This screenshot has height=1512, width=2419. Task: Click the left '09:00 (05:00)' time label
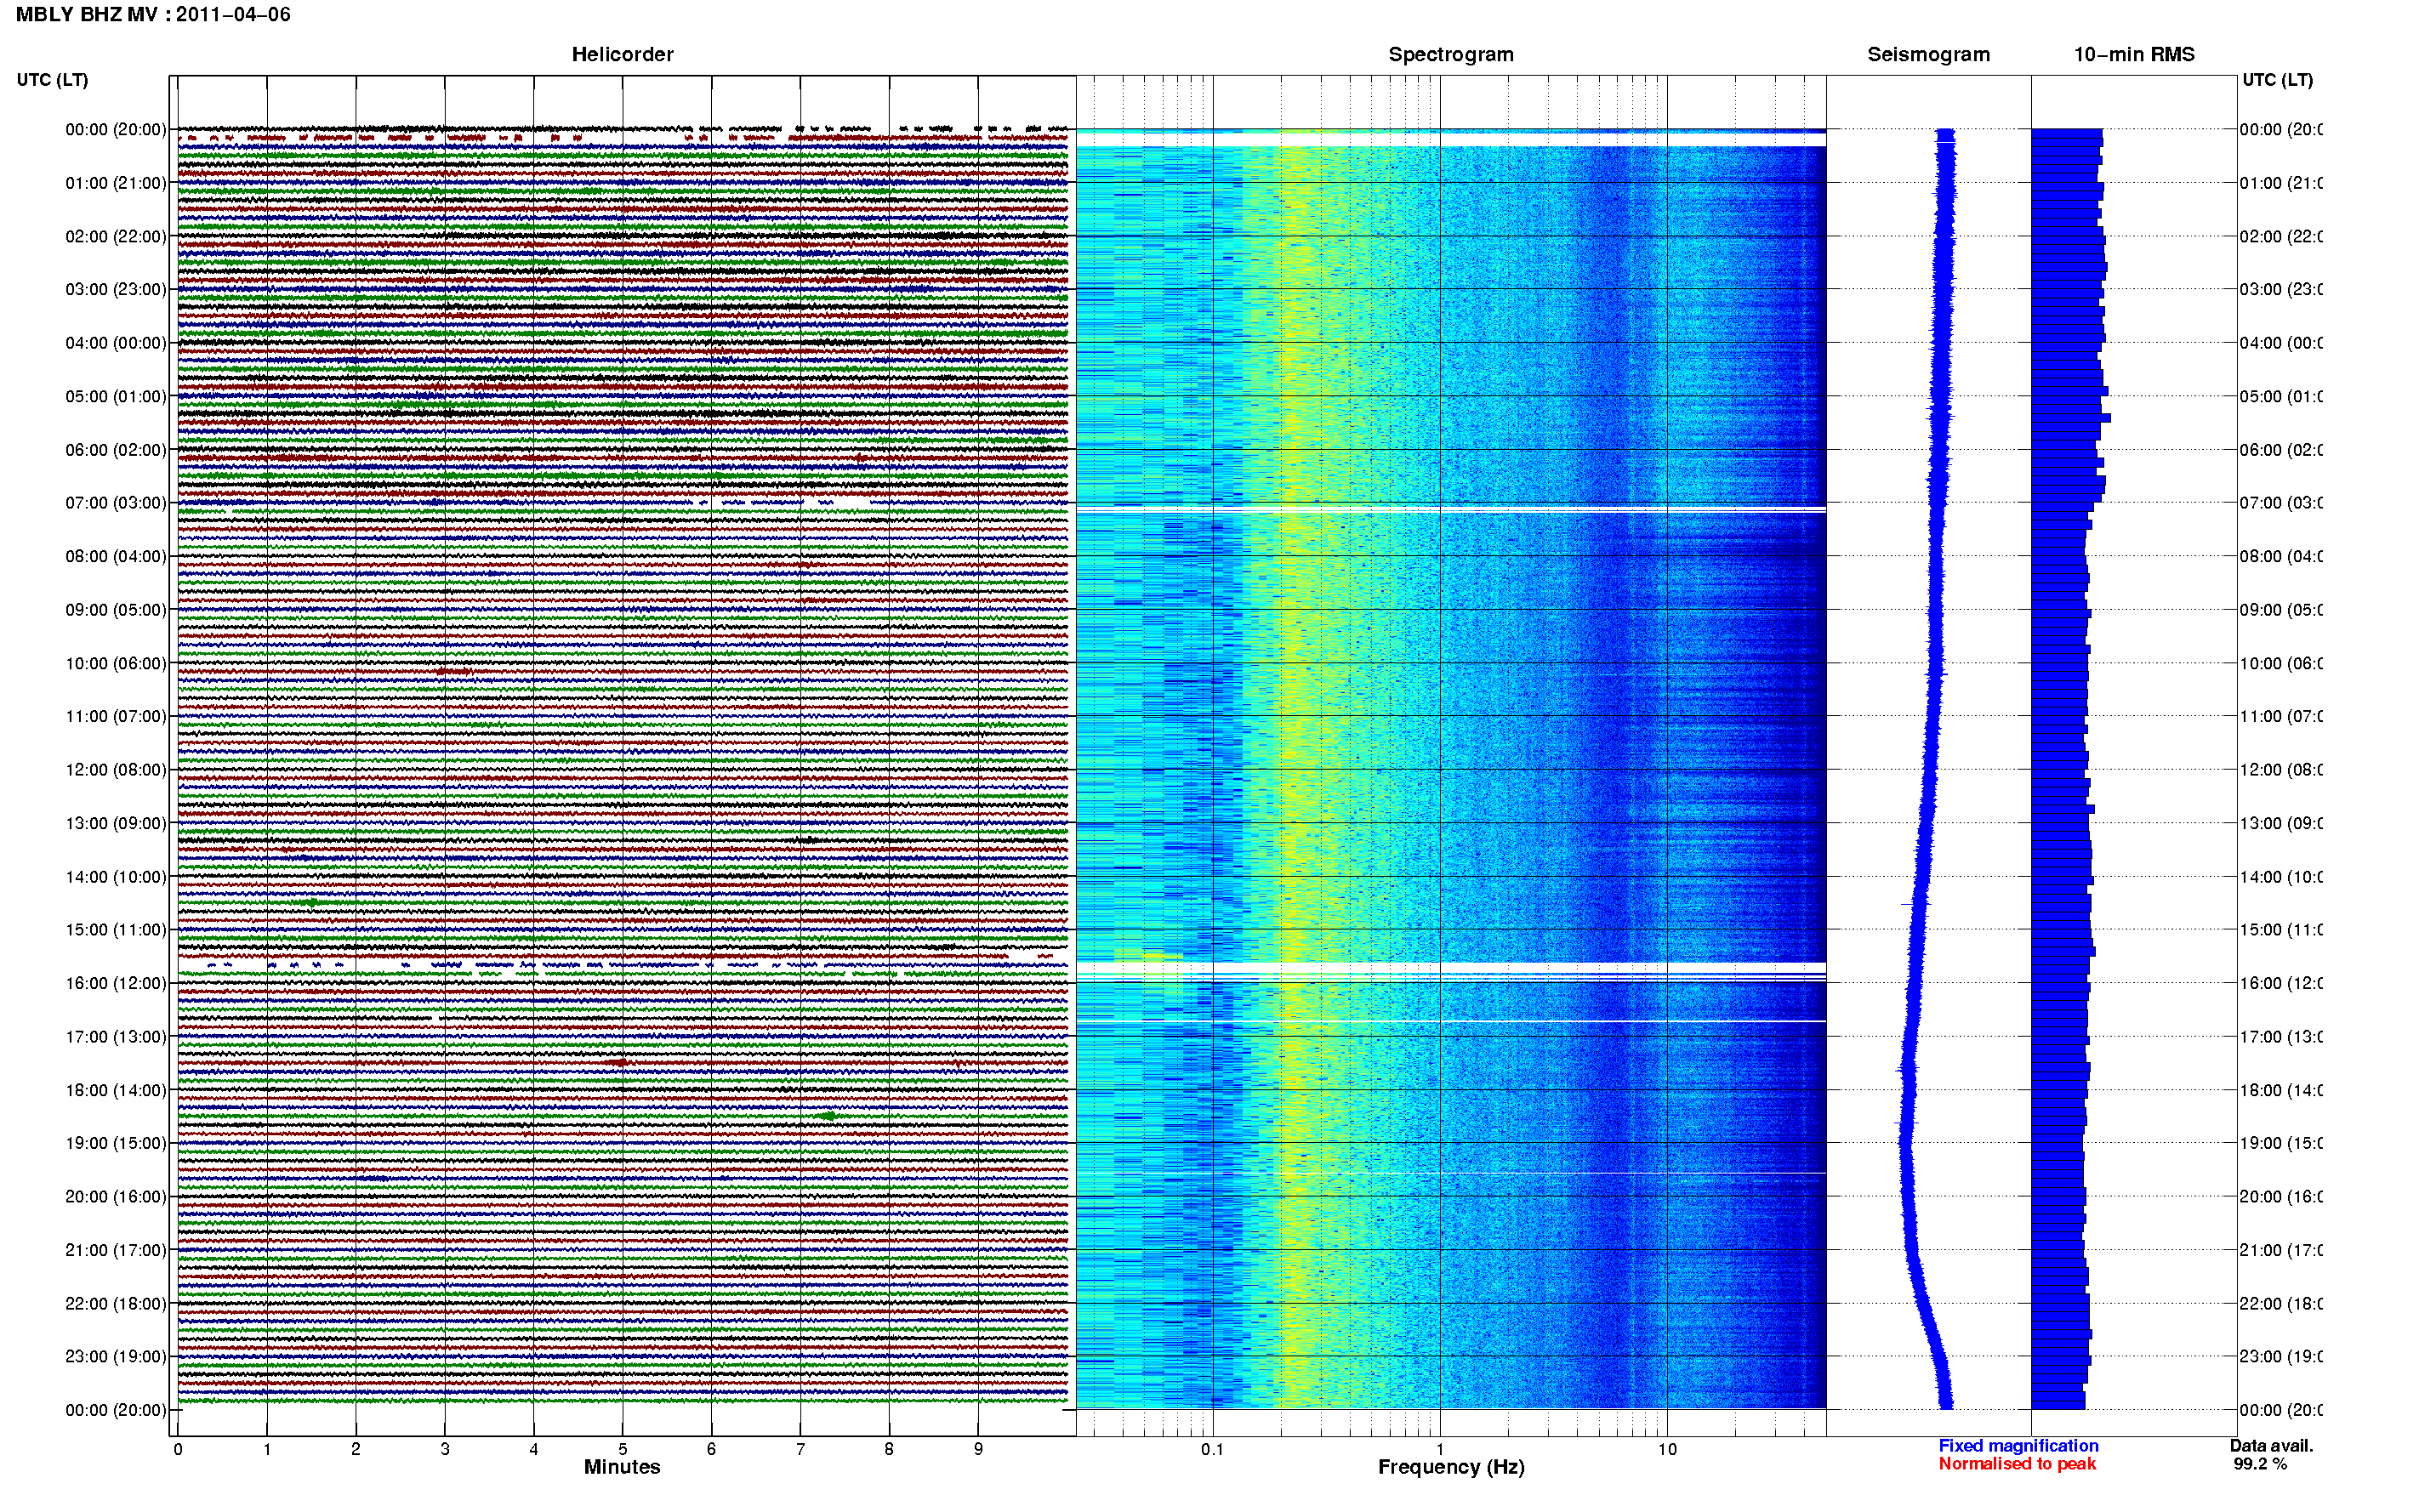pyautogui.click(x=116, y=610)
